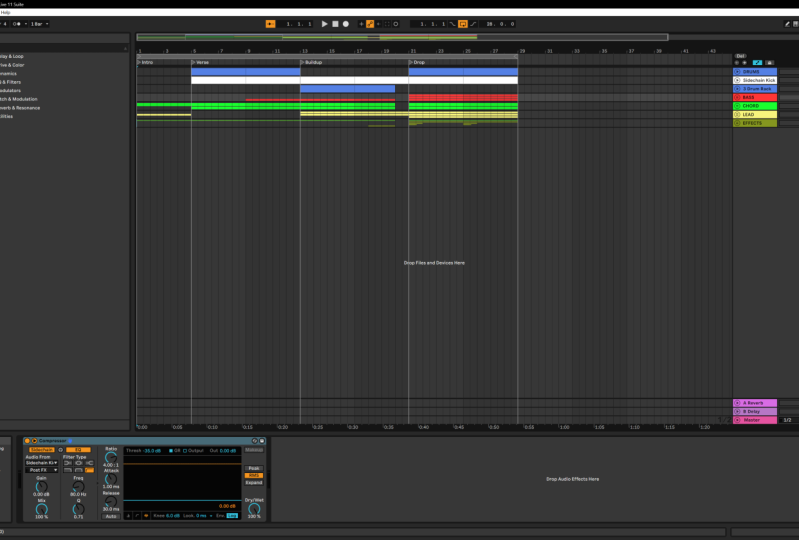
Task: Unfold the 3 Drum Rack track
Action: [737, 89]
